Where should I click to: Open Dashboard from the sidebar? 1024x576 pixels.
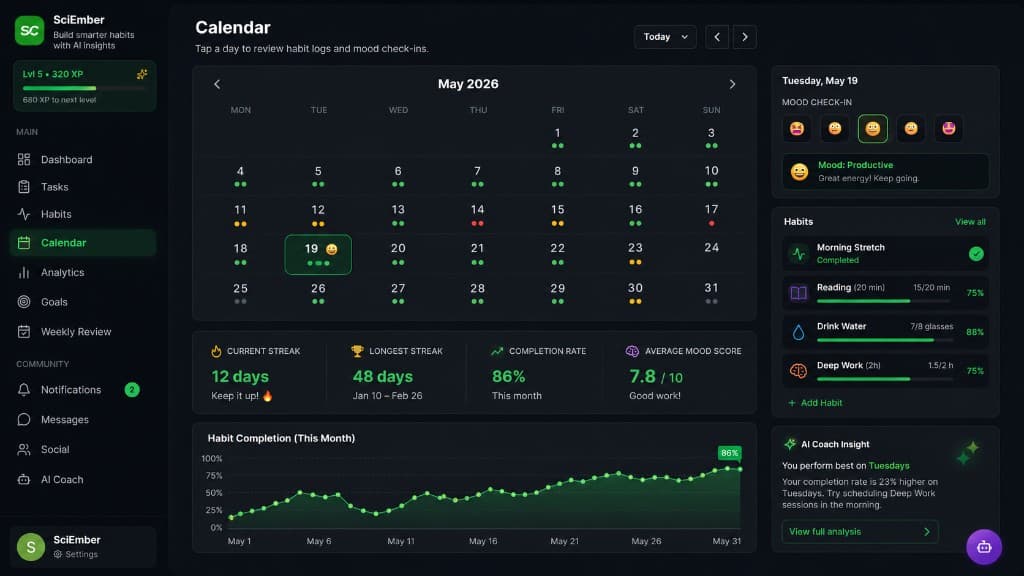tap(83, 159)
